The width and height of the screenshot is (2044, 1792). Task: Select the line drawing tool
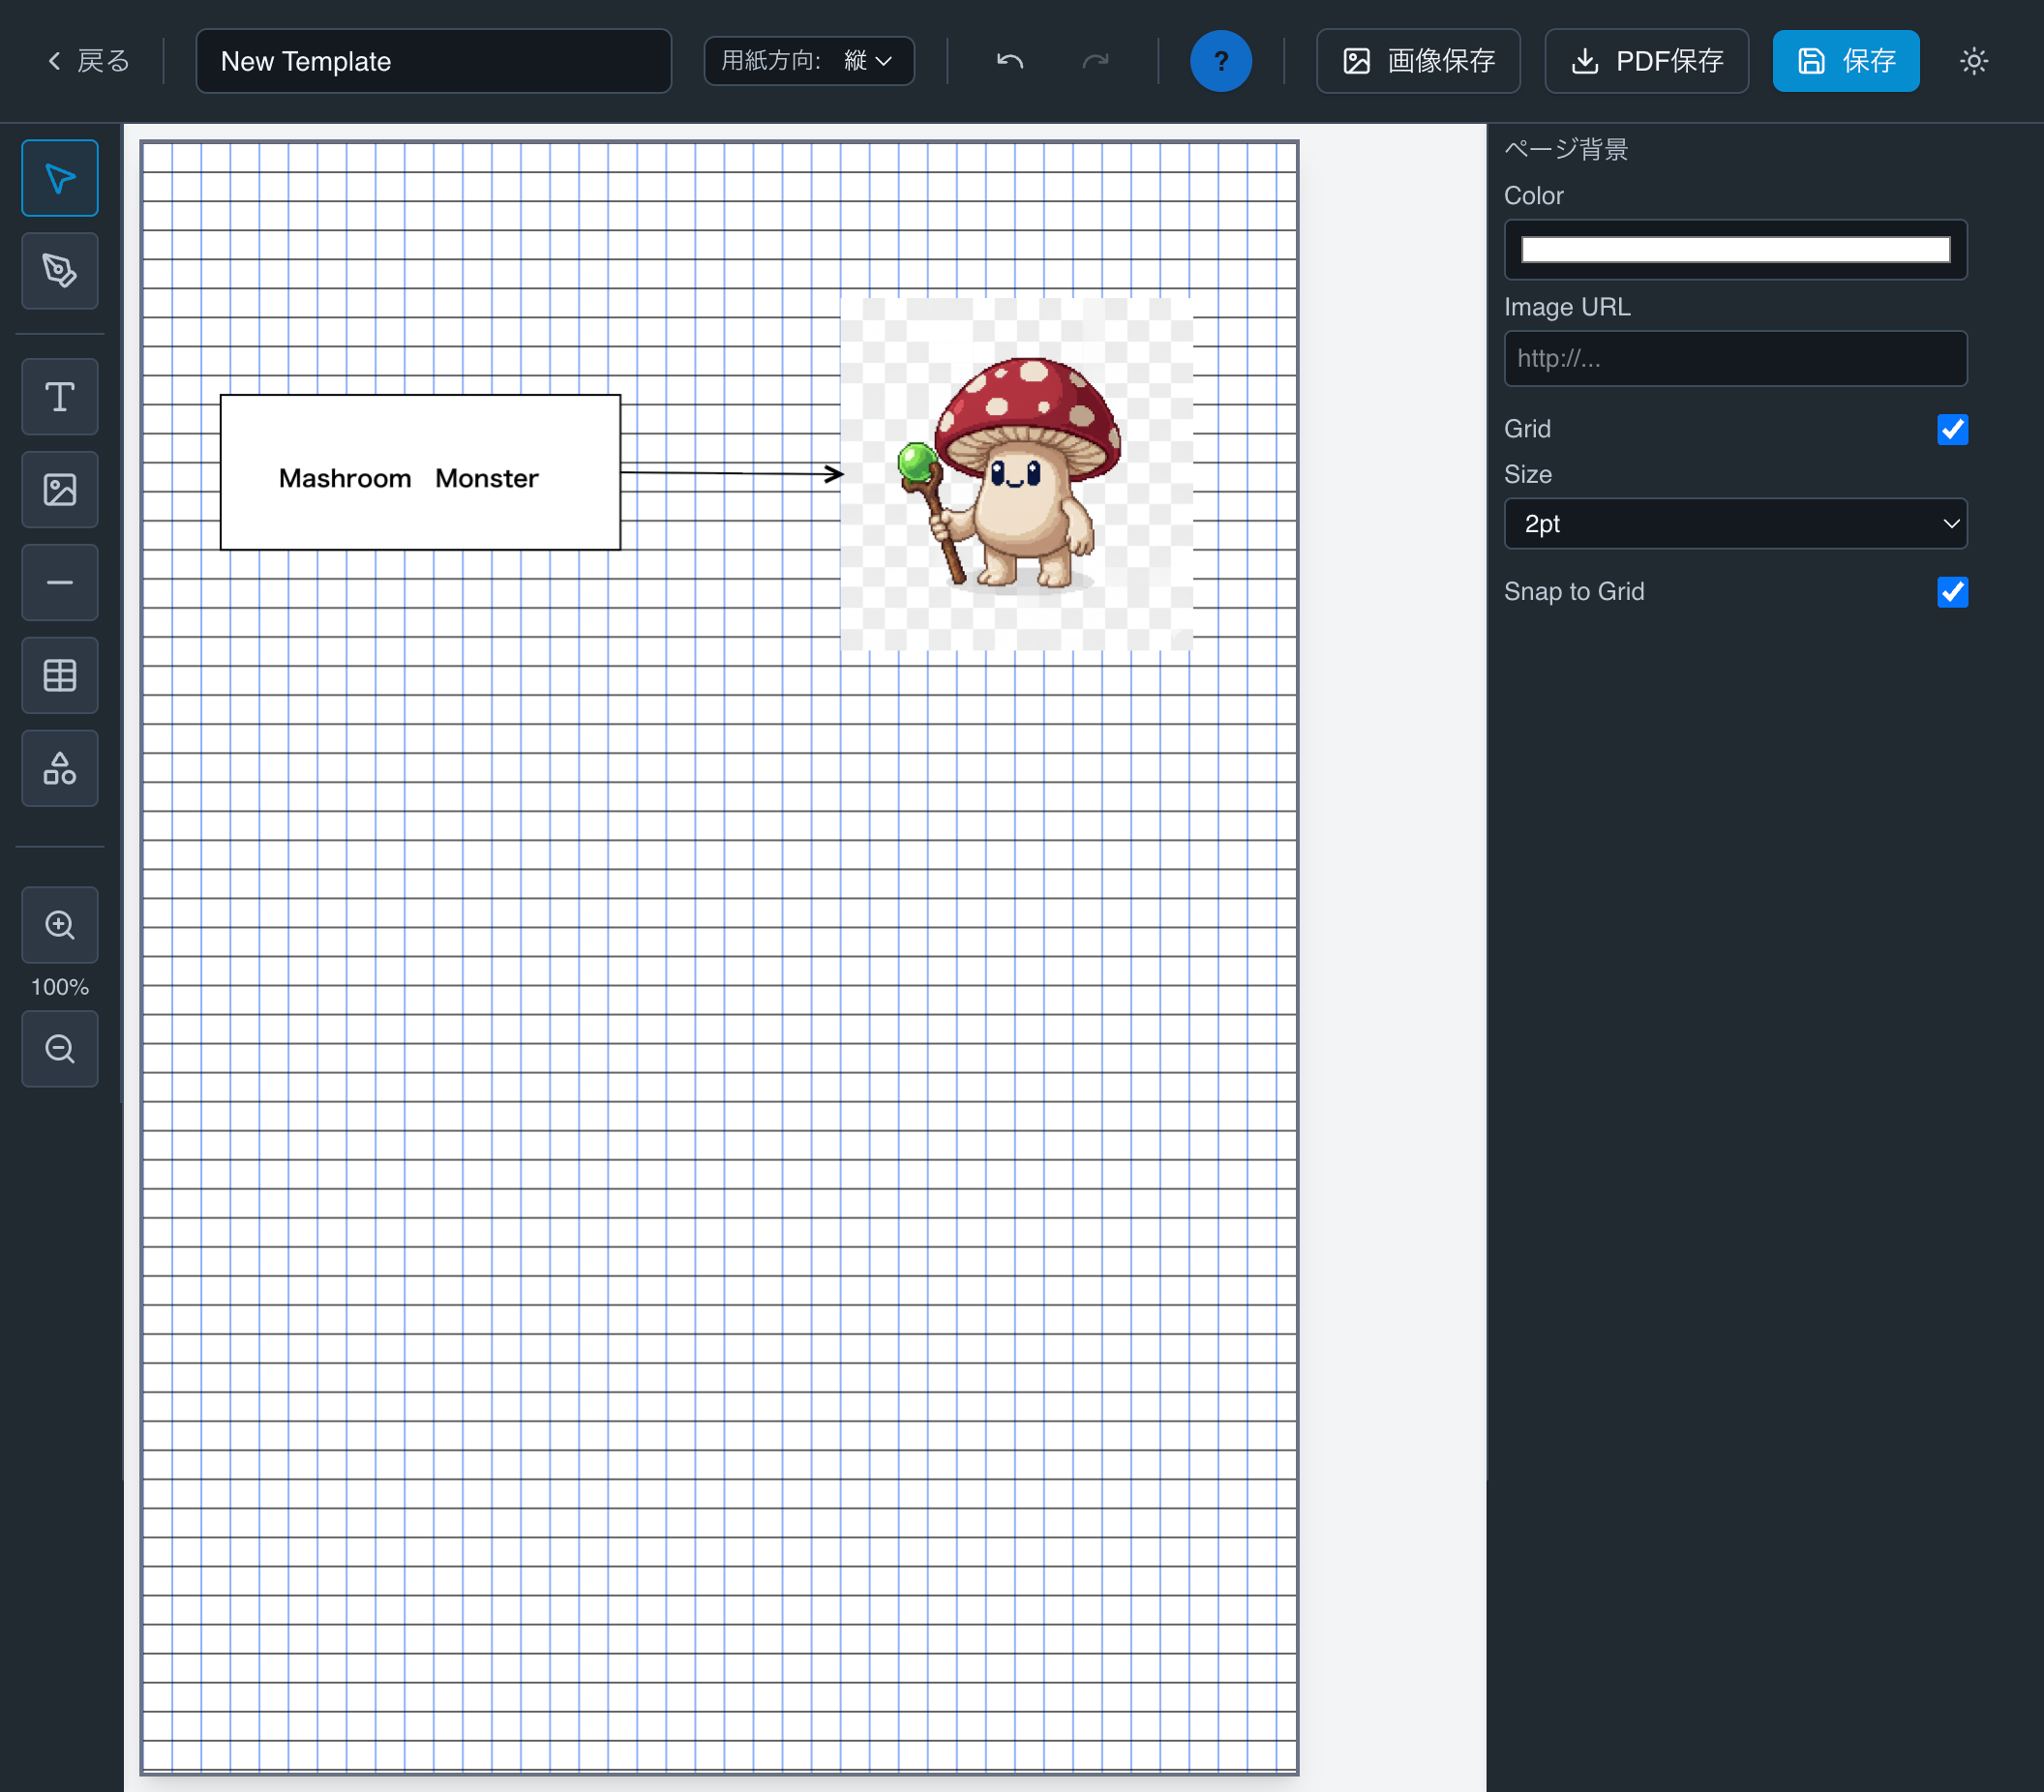(x=59, y=582)
